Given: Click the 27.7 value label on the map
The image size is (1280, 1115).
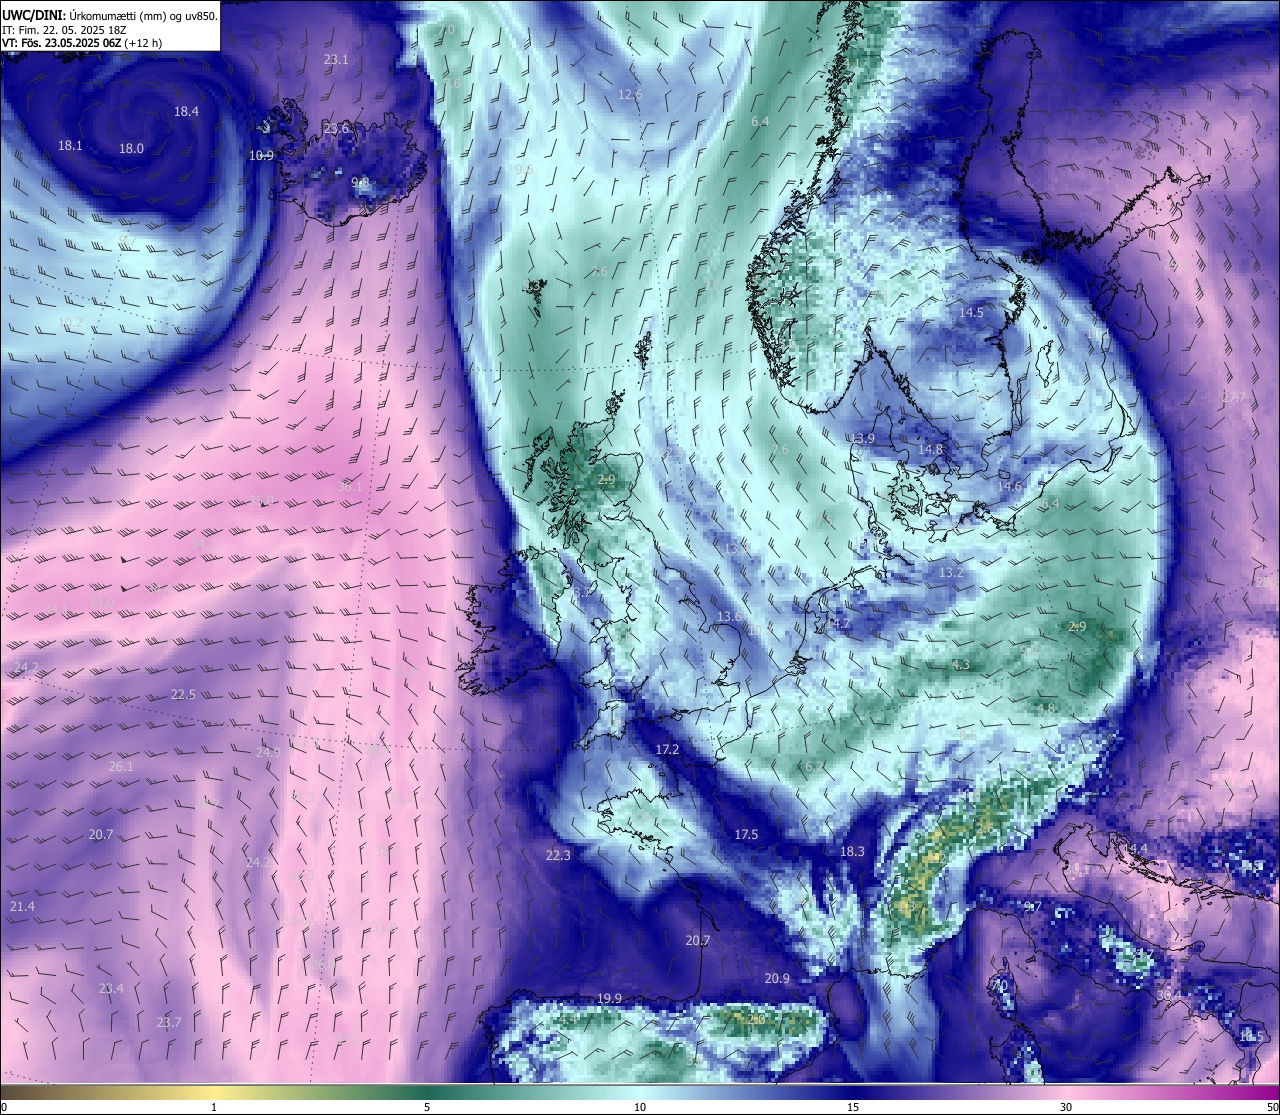Looking at the screenshot, I should (x=1234, y=398).
